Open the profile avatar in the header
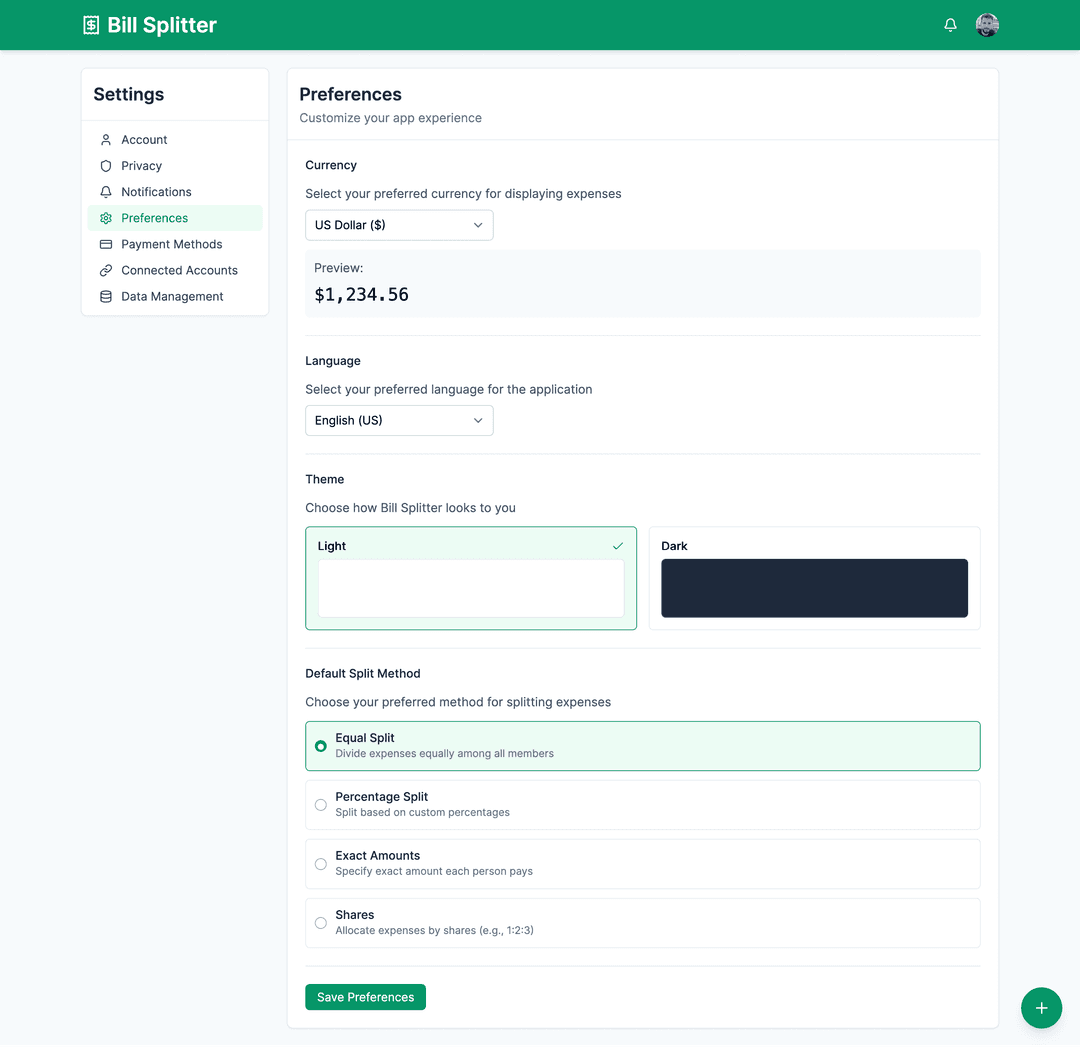 pos(987,24)
